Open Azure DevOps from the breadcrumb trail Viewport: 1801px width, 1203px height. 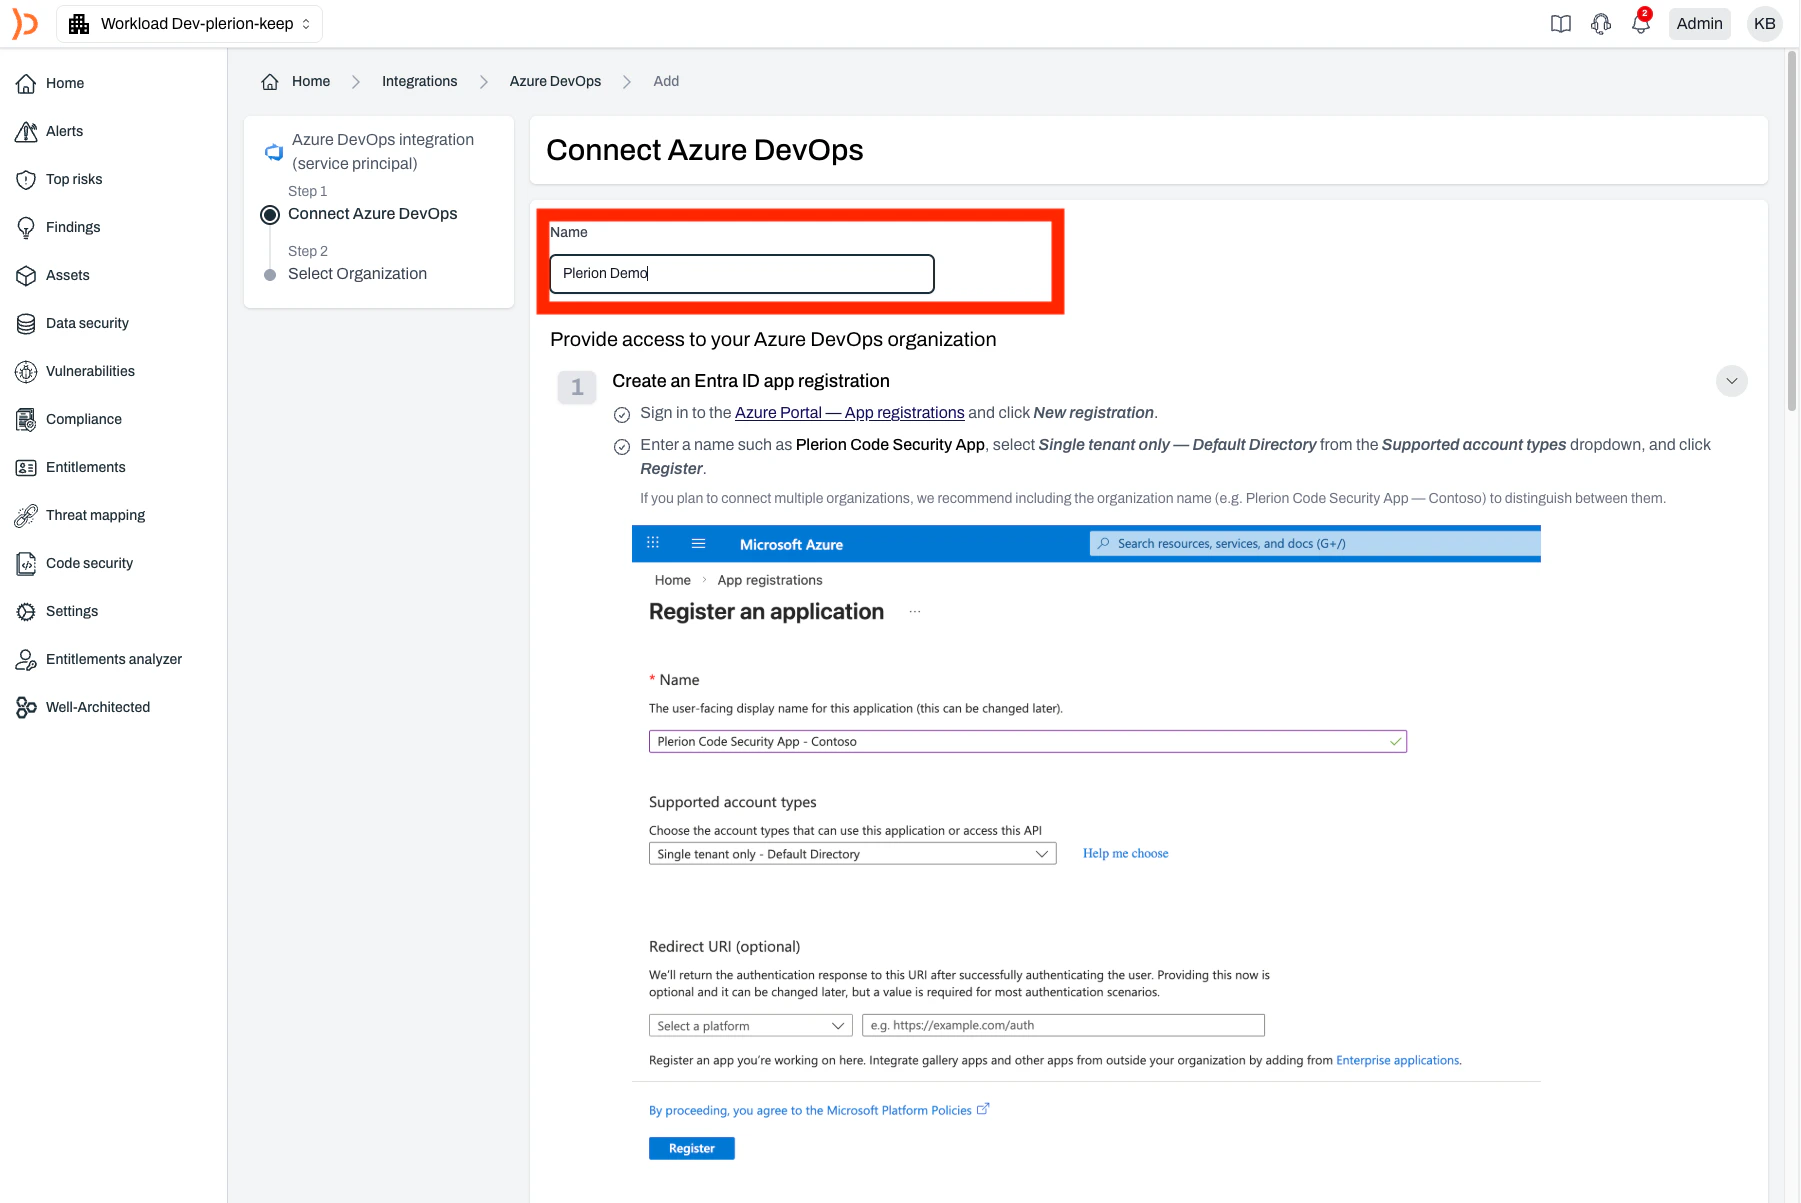[555, 81]
